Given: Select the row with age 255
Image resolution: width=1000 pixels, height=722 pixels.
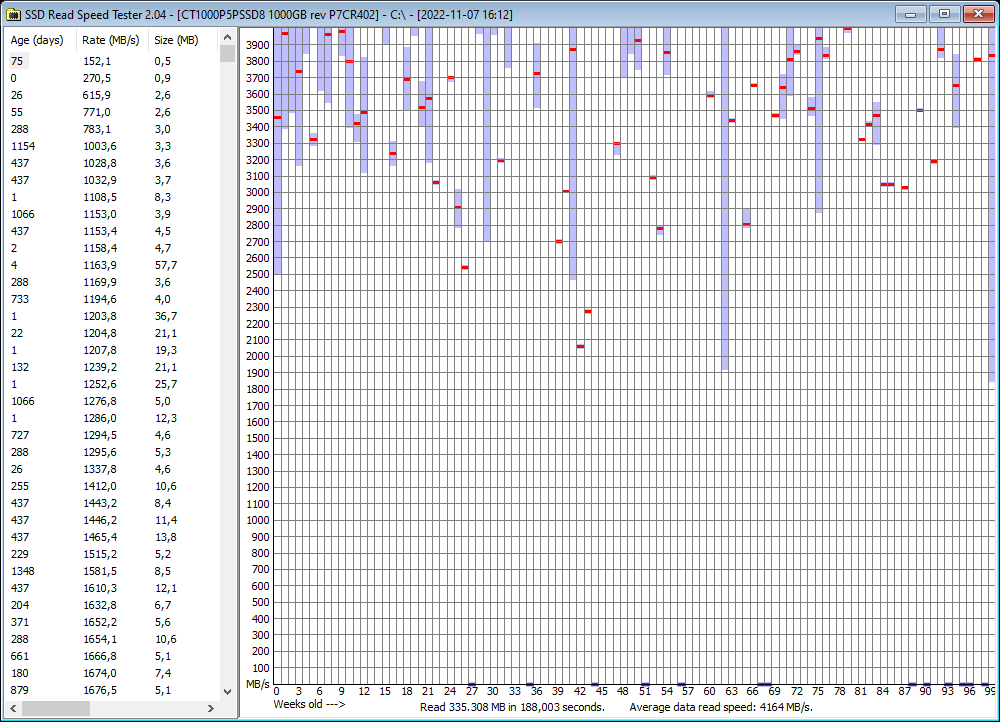Looking at the screenshot, I should pos(112,487).
